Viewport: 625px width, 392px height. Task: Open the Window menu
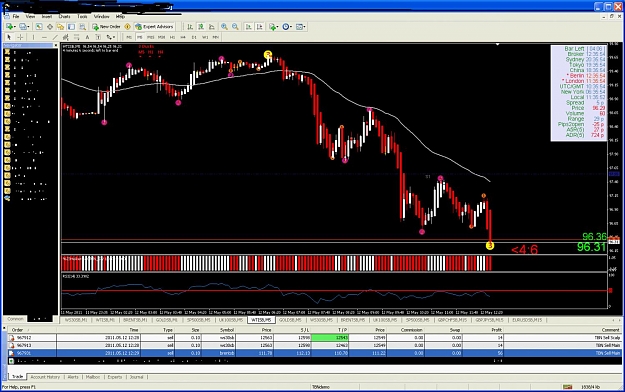(x=101, y=16)
